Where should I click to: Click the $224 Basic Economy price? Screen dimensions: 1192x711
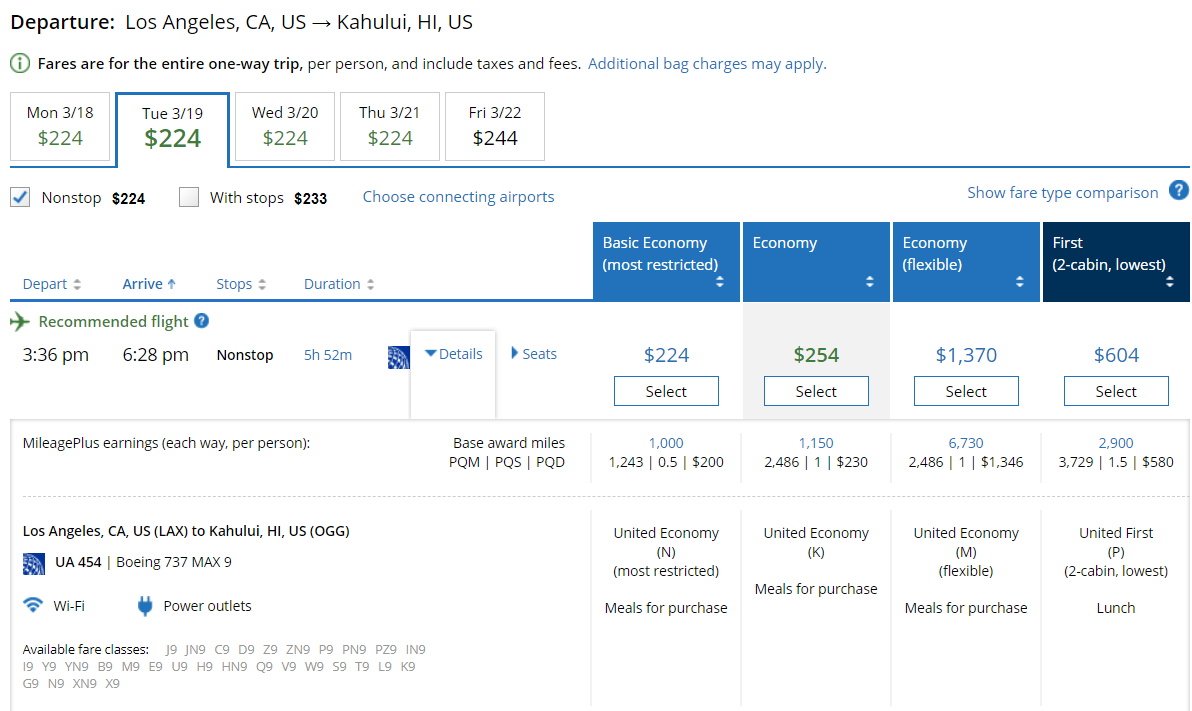click(x=666, y=355)
